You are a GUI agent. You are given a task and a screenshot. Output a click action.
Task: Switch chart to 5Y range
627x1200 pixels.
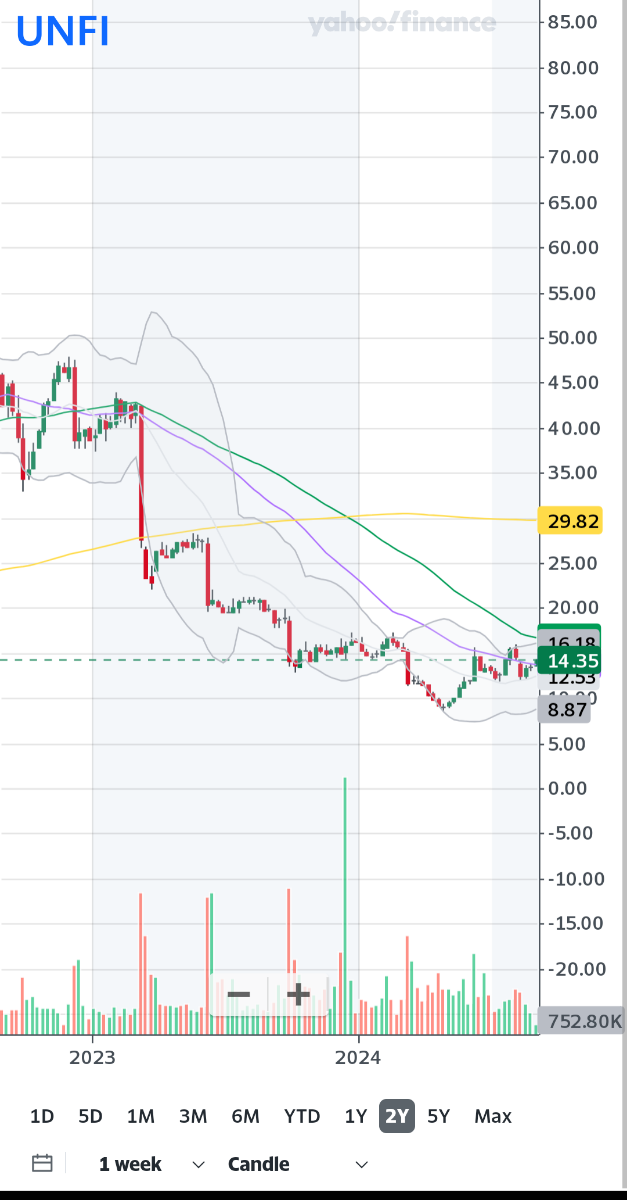[438, 1116]
